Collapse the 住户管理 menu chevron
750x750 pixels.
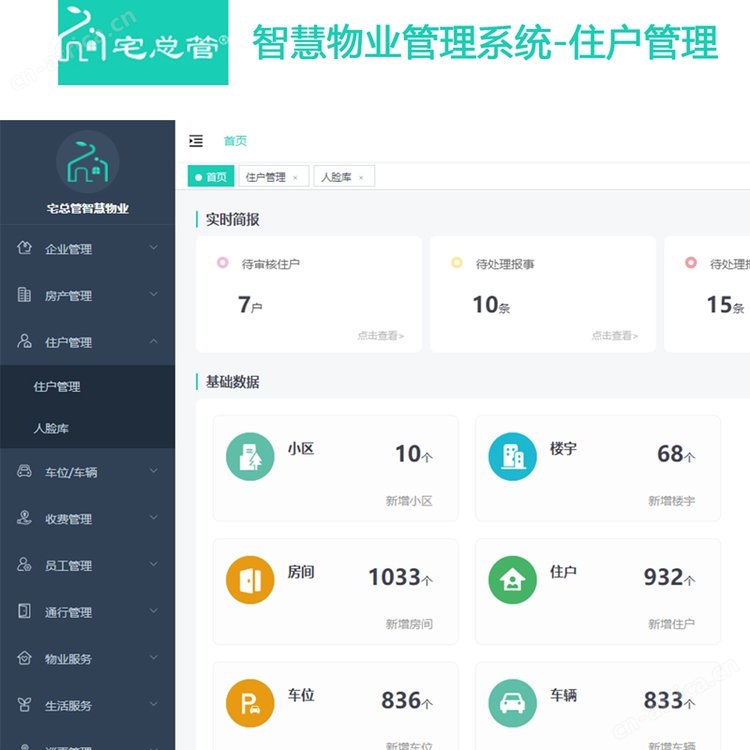pyautogui.click(x=154, y=341)
